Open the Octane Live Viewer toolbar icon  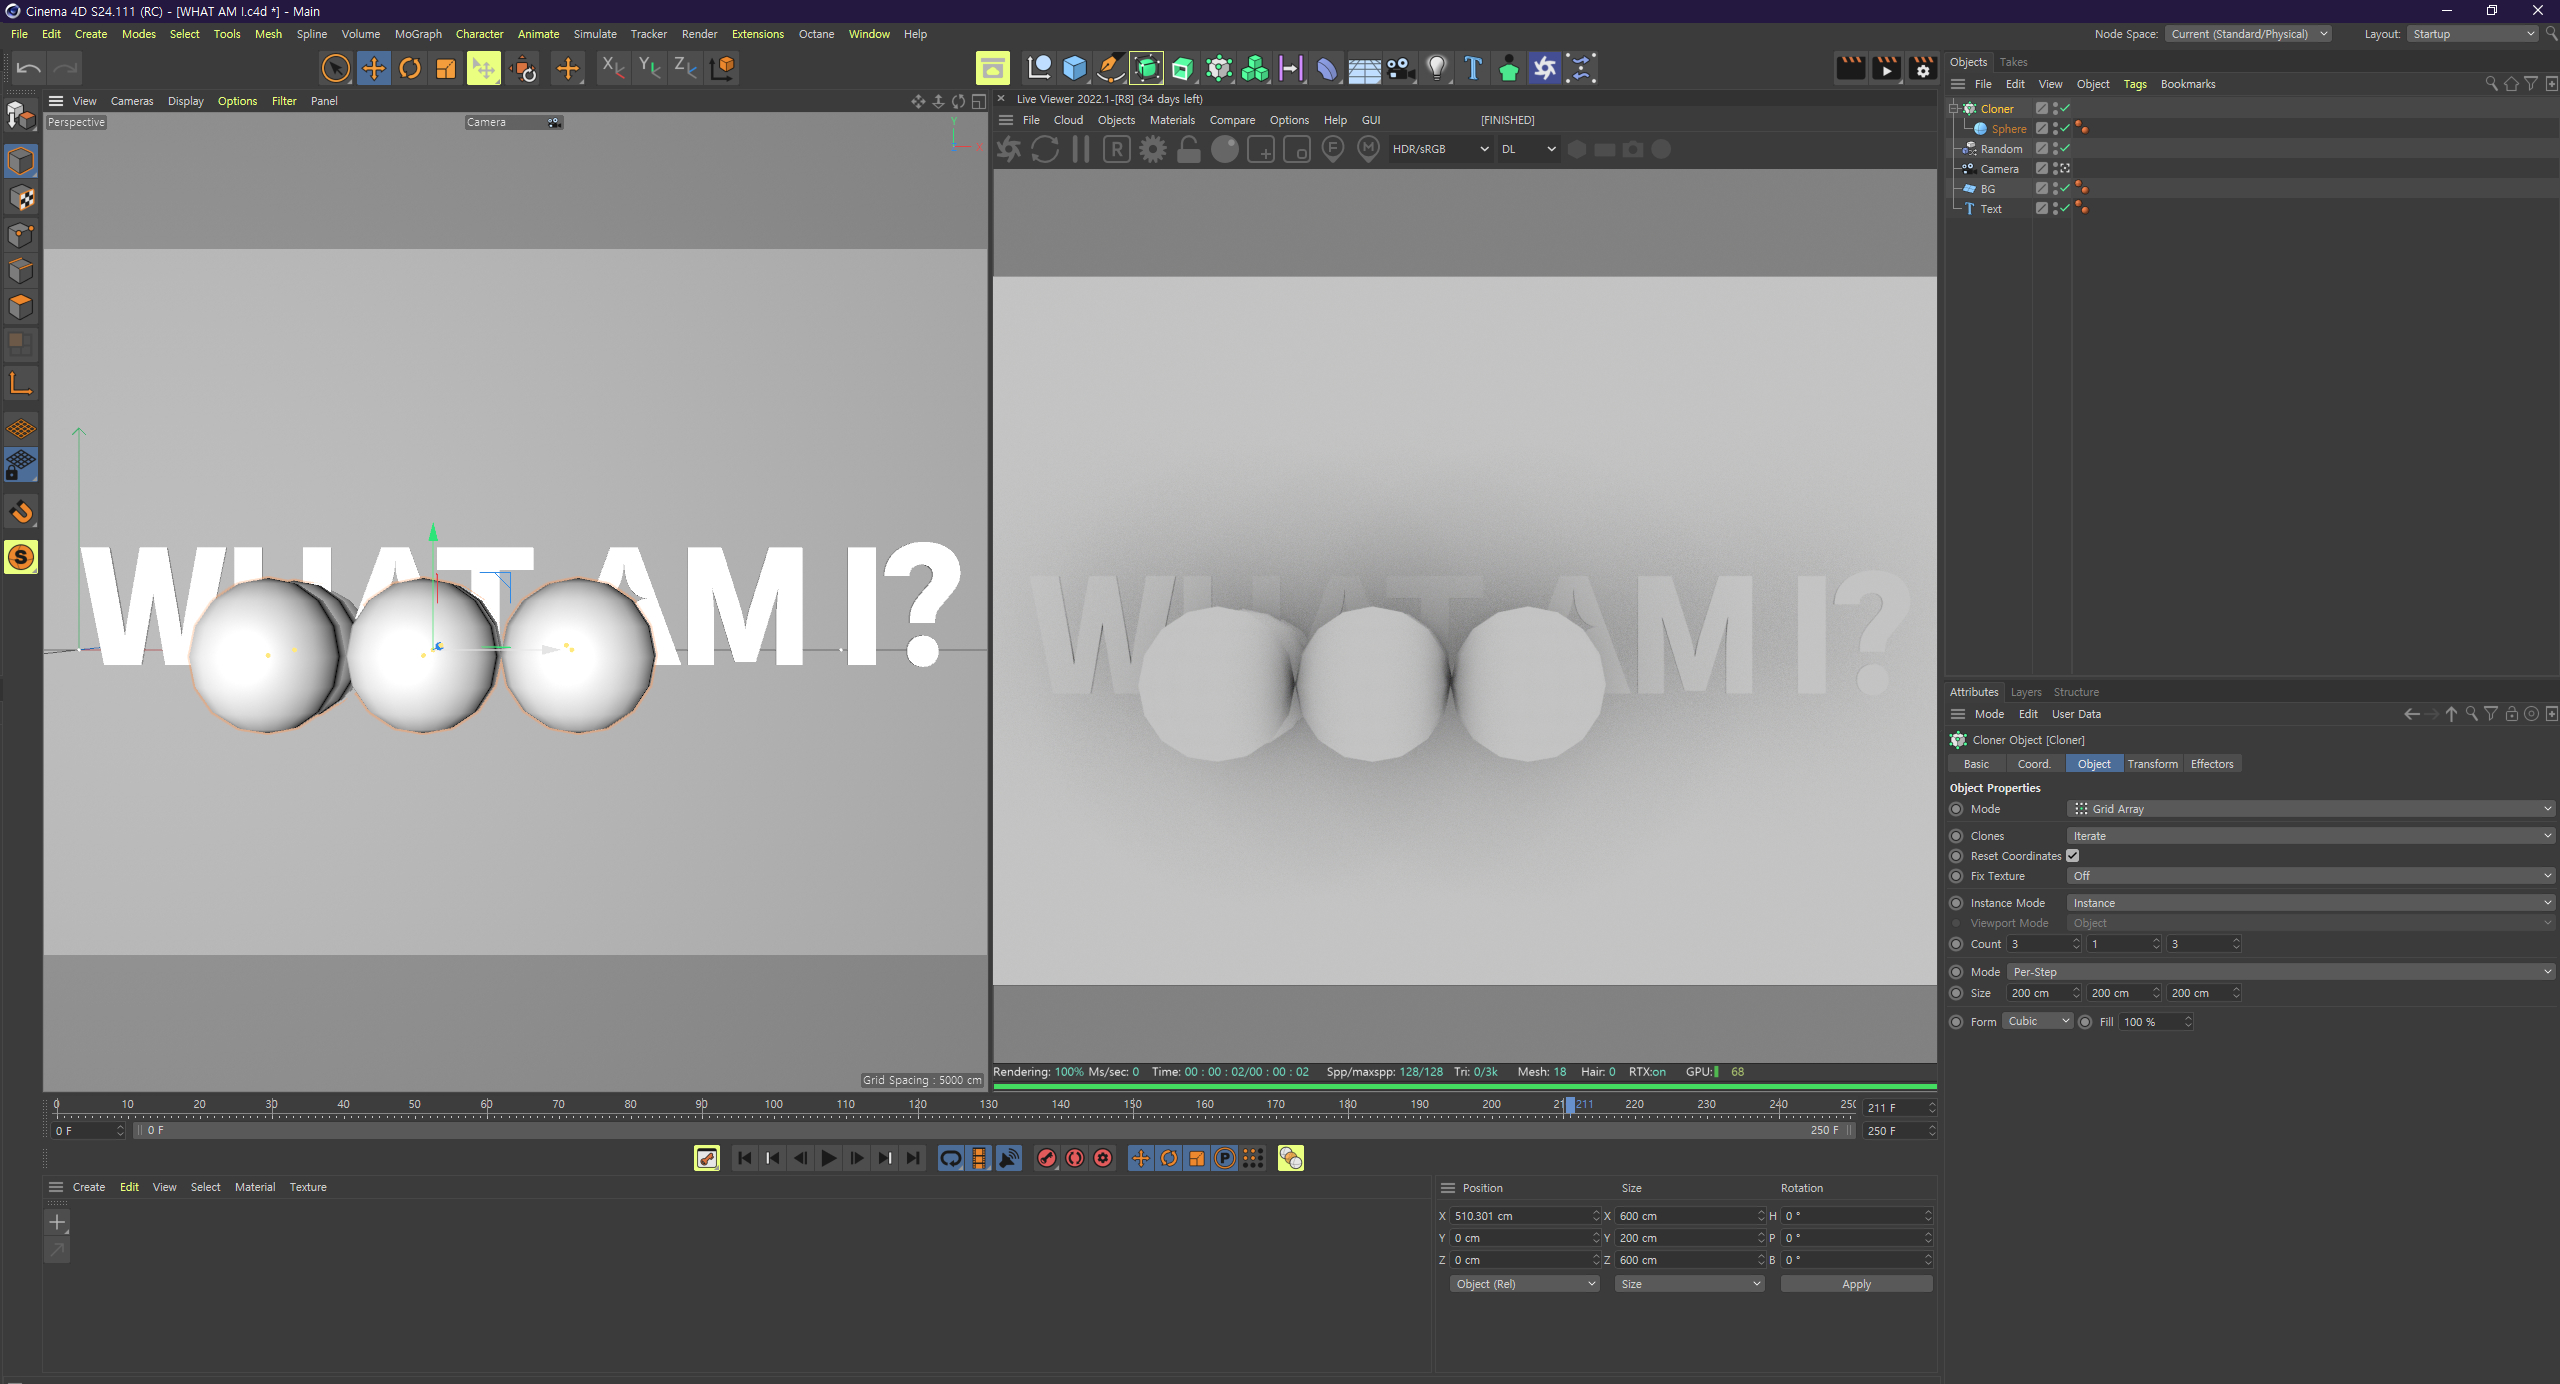[1545, 68]
